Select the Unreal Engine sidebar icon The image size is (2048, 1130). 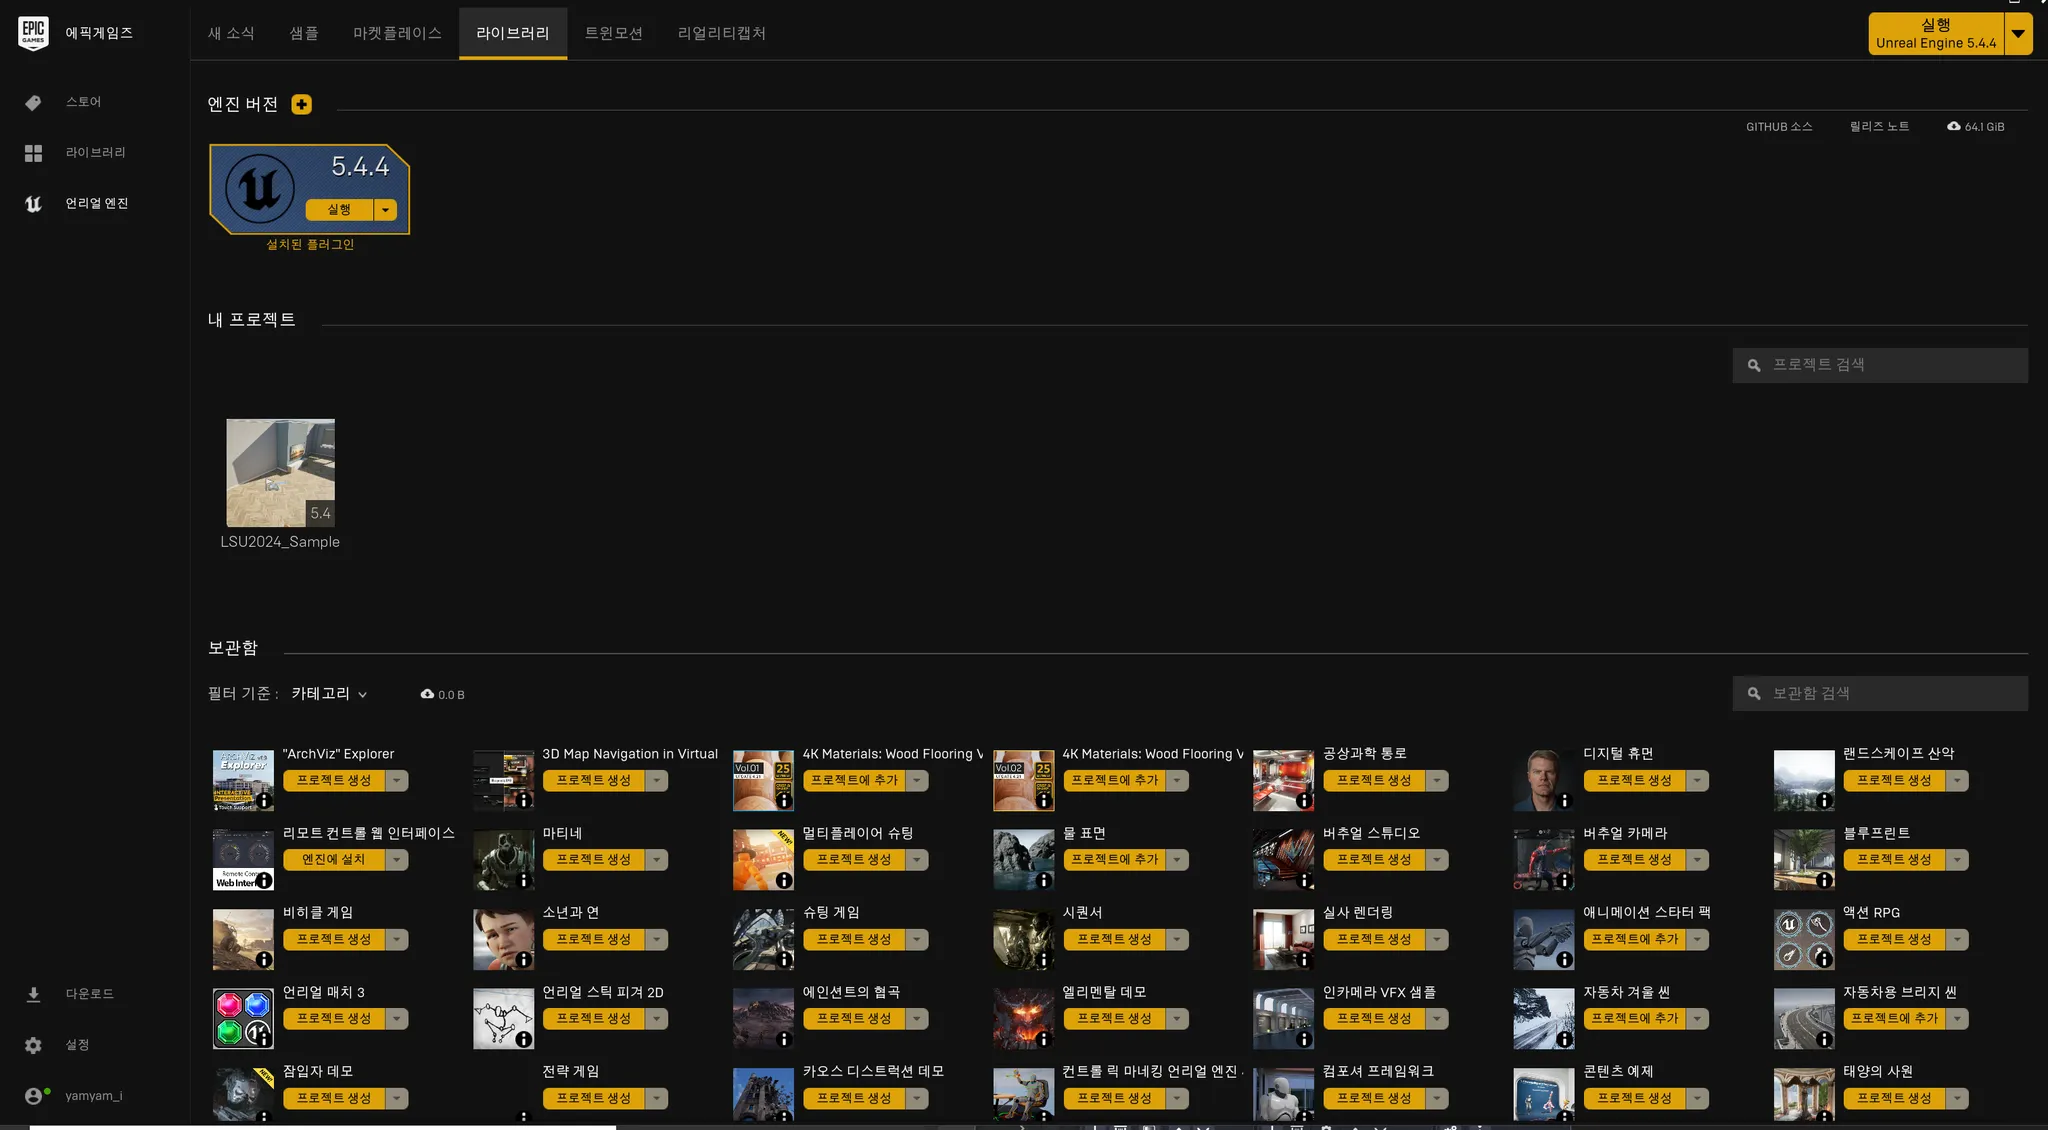(33, 203)
